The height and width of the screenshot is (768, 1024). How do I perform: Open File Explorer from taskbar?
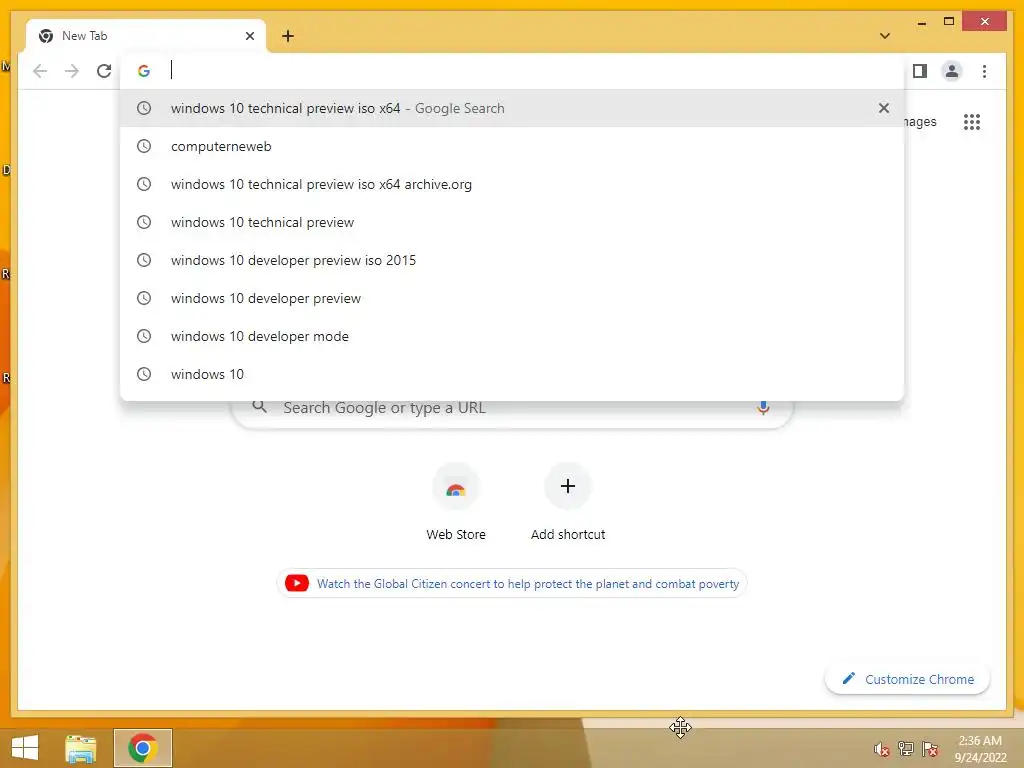click(x=80, y=748)
